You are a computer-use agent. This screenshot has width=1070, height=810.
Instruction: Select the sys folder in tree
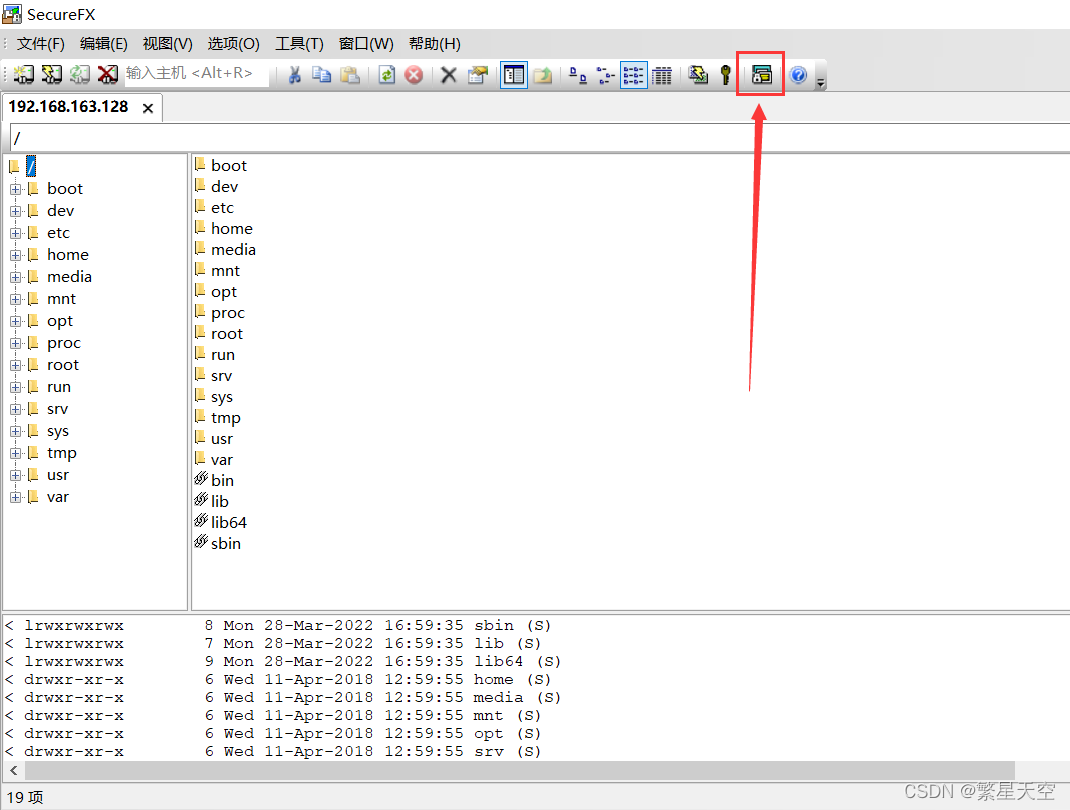click(x=58, y=431)
